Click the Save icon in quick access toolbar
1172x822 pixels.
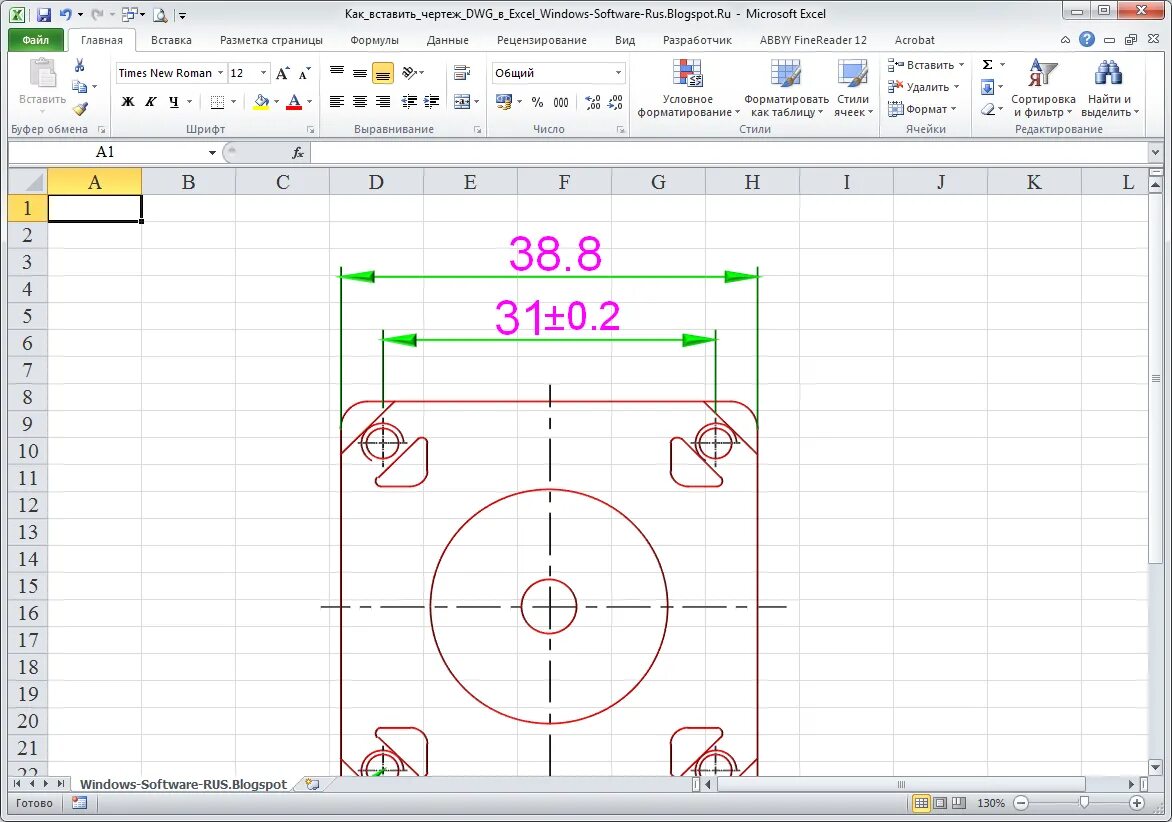43,14
